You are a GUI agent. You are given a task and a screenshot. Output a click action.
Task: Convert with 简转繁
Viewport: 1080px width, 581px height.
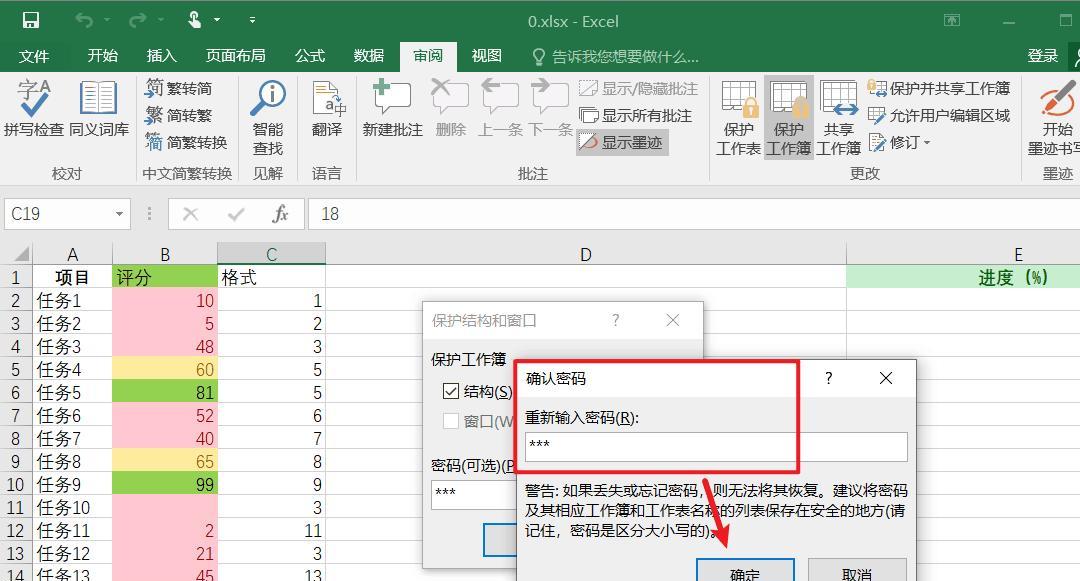point(178,115)
